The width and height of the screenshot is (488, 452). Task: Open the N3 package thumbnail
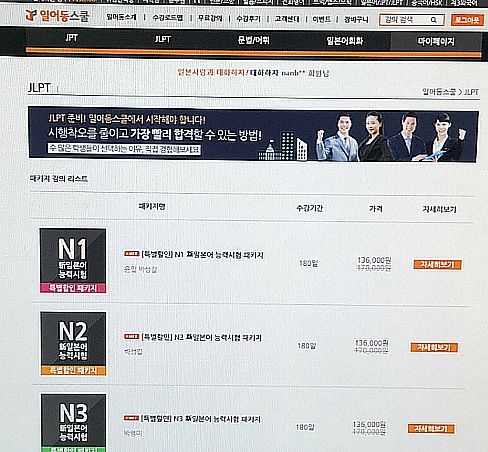pyautogui.click(x=74, y=423)
